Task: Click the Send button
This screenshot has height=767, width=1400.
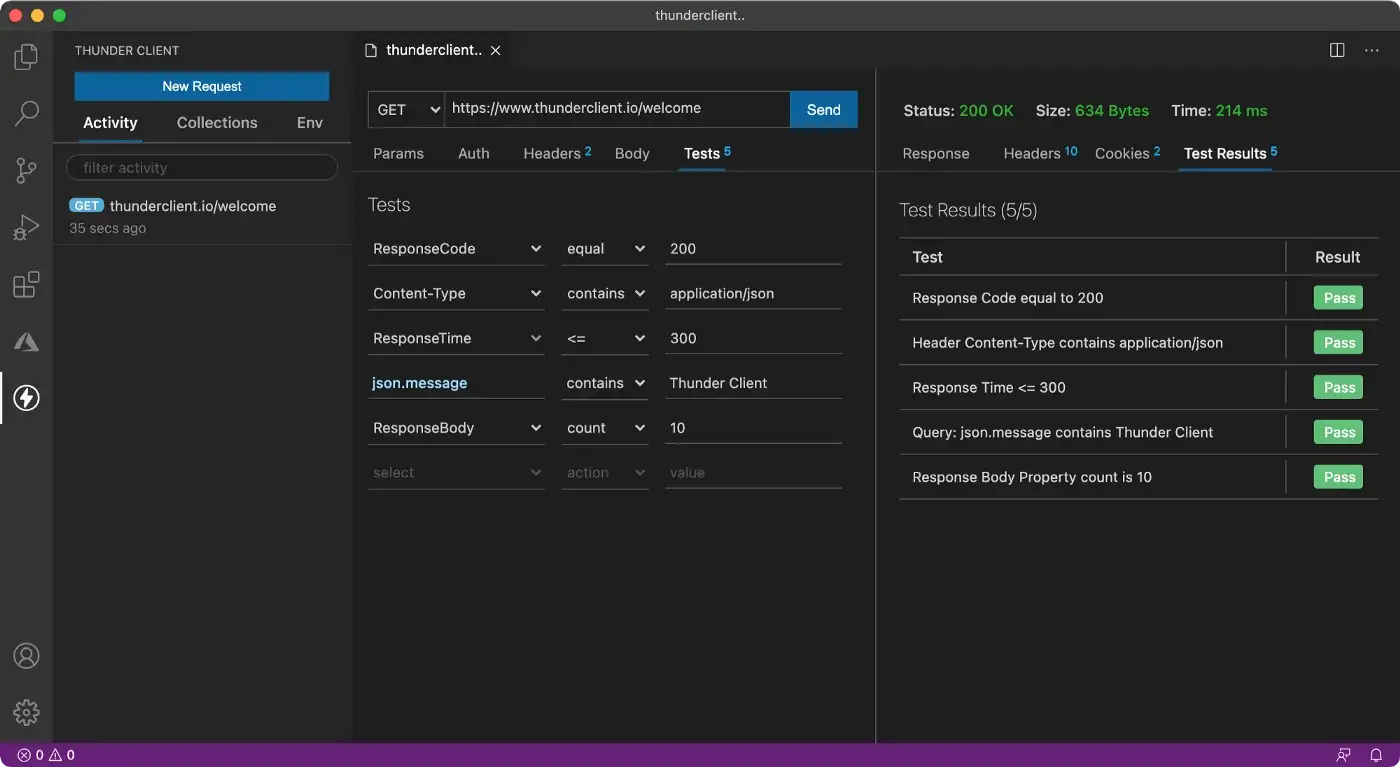Action: pos(822,109)
